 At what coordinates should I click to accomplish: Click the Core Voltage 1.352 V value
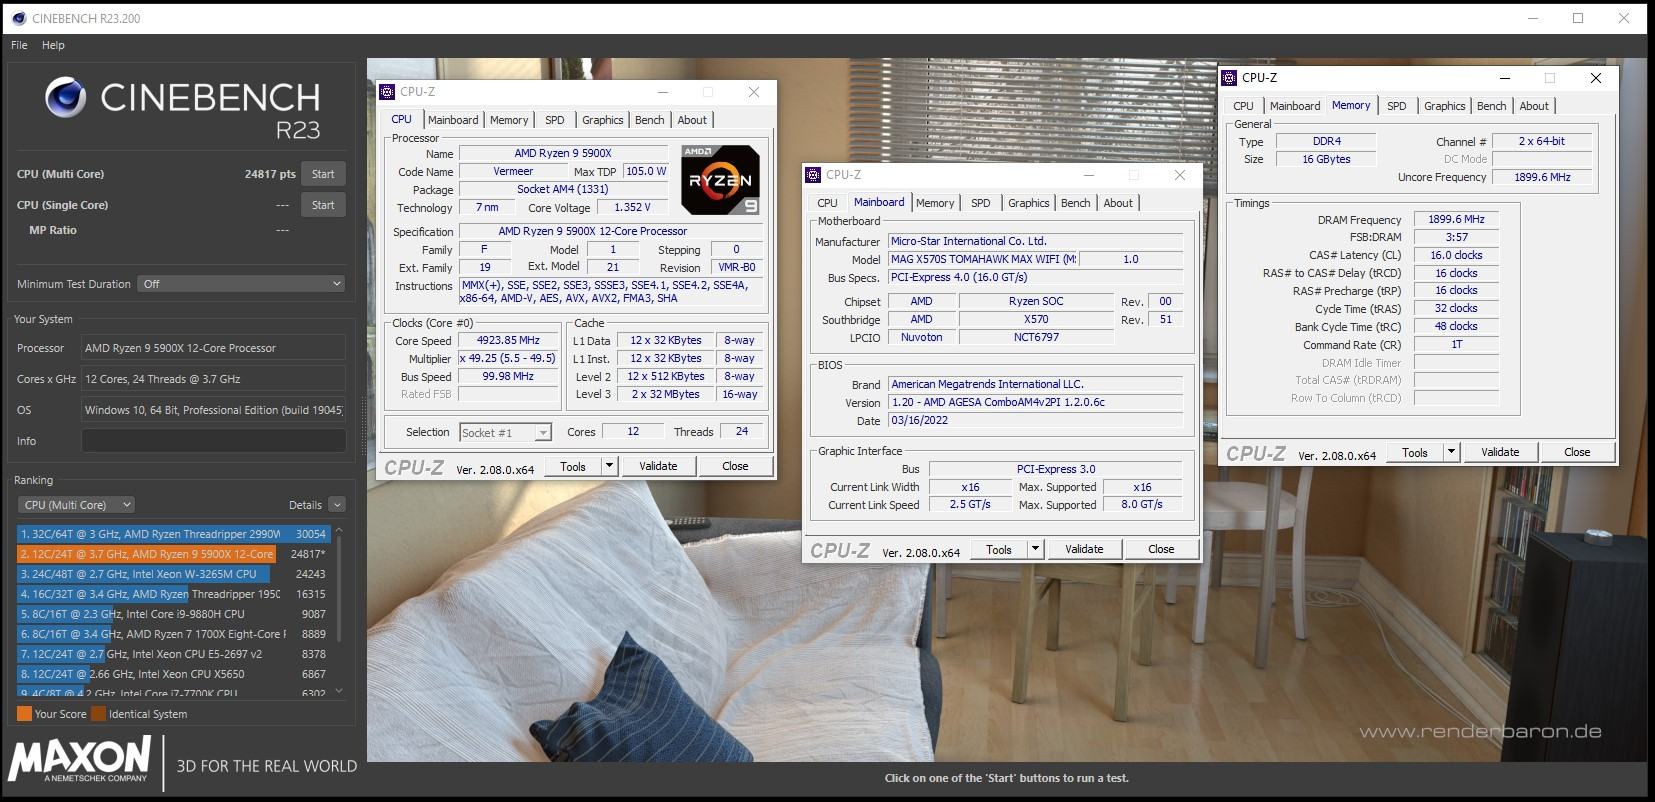coord(632,207)
